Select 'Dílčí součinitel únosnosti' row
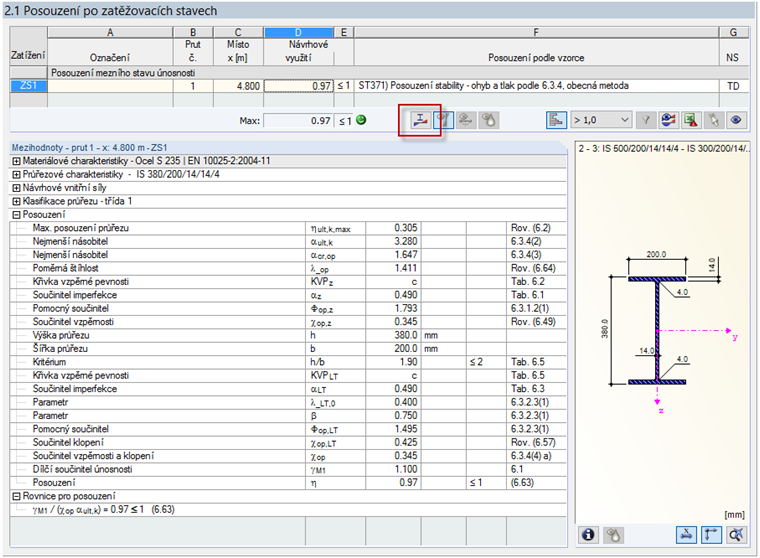760x558 pixels. click(x=288, y=470)
